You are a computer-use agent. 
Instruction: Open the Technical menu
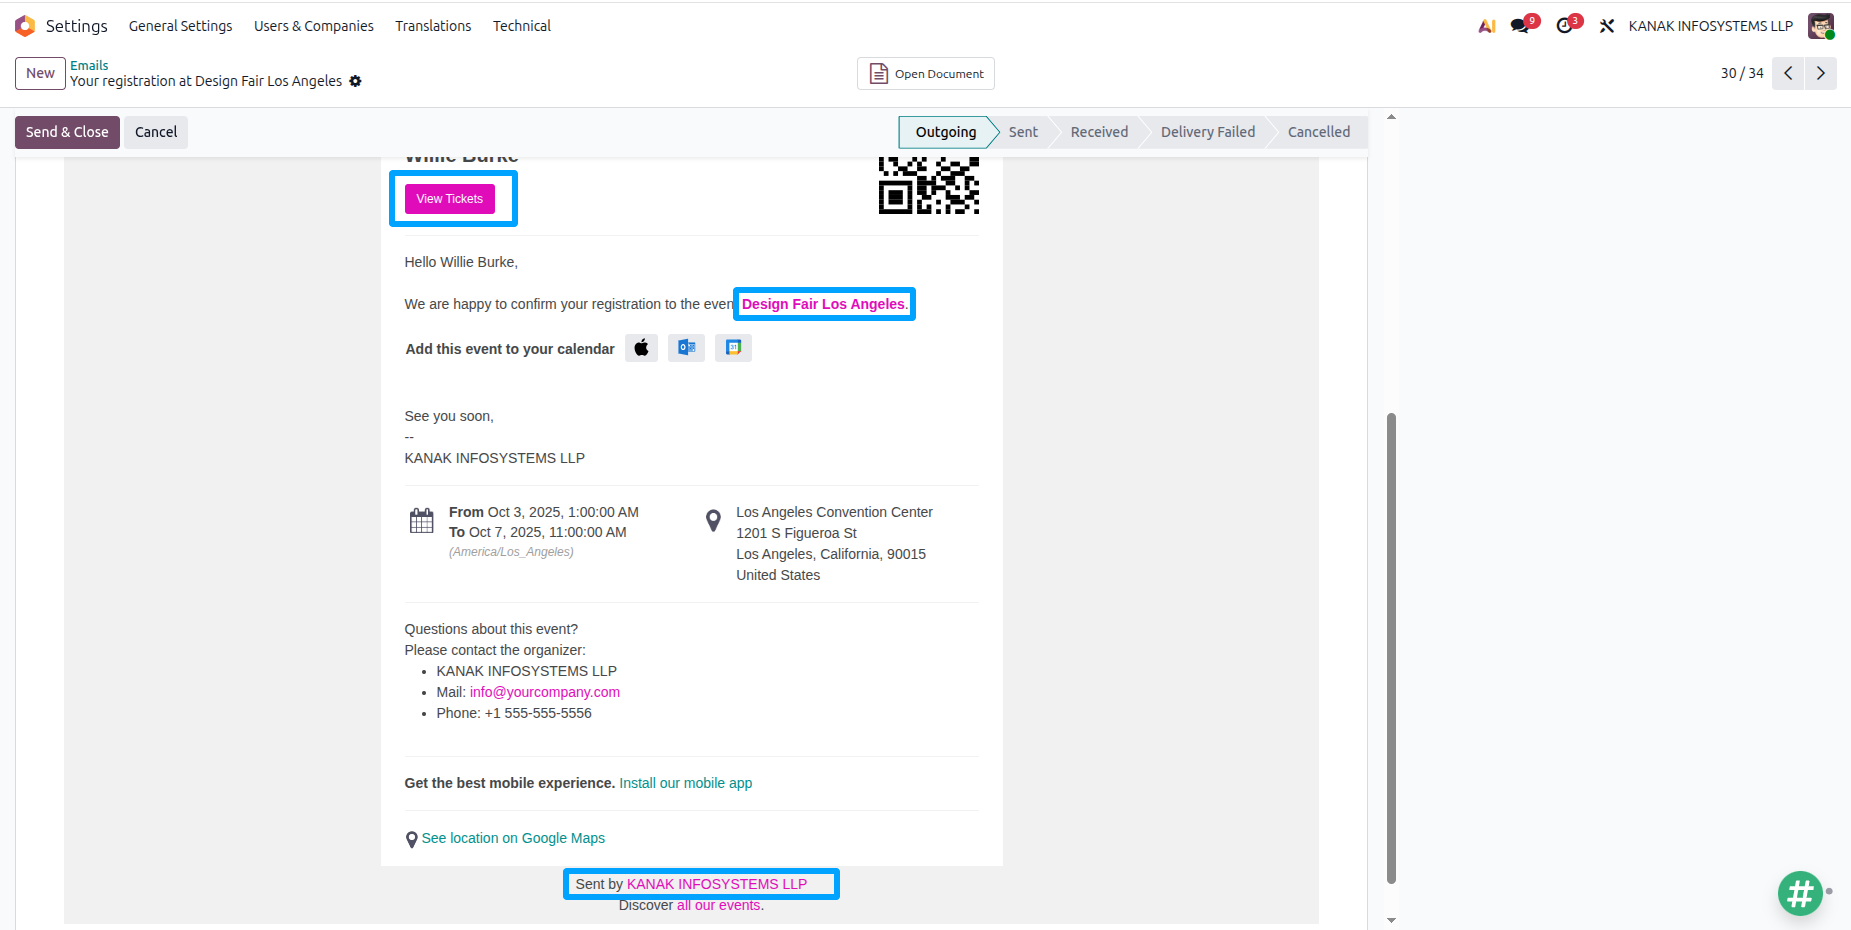pyautogui.click(x=522, y=26)
